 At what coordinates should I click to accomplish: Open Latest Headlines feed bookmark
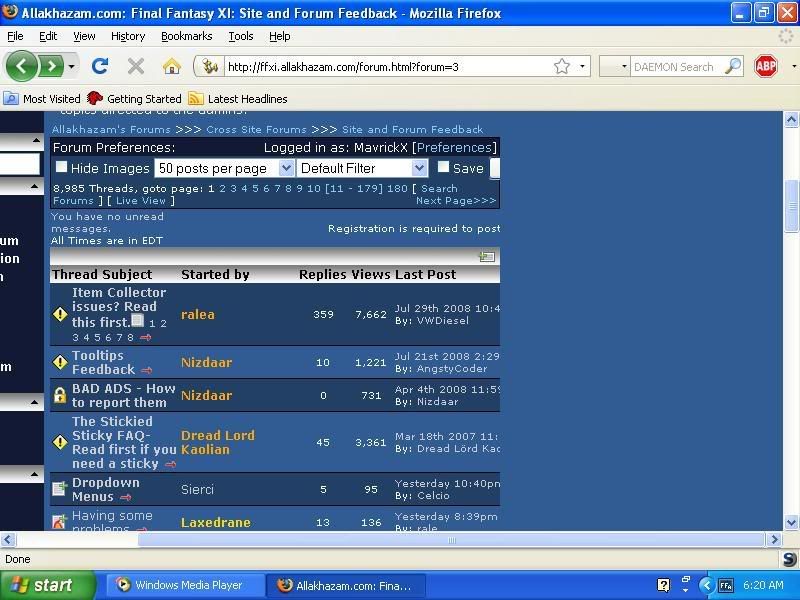(x=238, y=98)
